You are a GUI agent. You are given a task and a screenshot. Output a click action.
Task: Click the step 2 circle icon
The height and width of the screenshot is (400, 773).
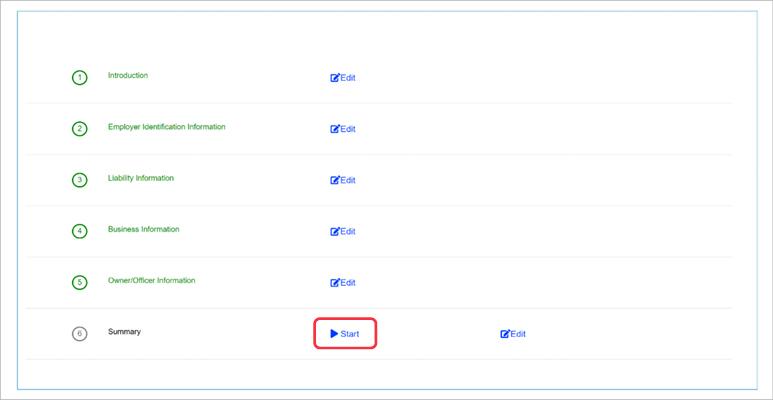tap(80, 129)
